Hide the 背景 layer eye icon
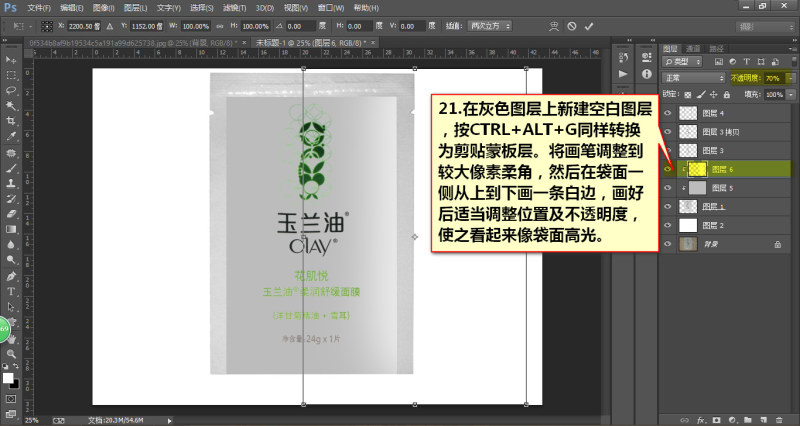 point(667,244)
